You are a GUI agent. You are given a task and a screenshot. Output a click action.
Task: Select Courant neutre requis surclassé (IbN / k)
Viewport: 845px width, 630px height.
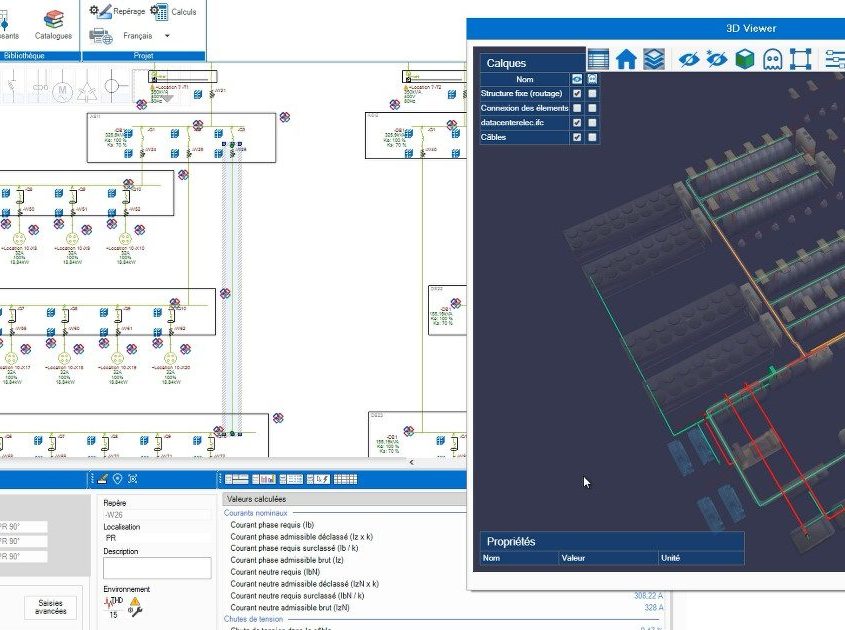(x=297, y=596)
